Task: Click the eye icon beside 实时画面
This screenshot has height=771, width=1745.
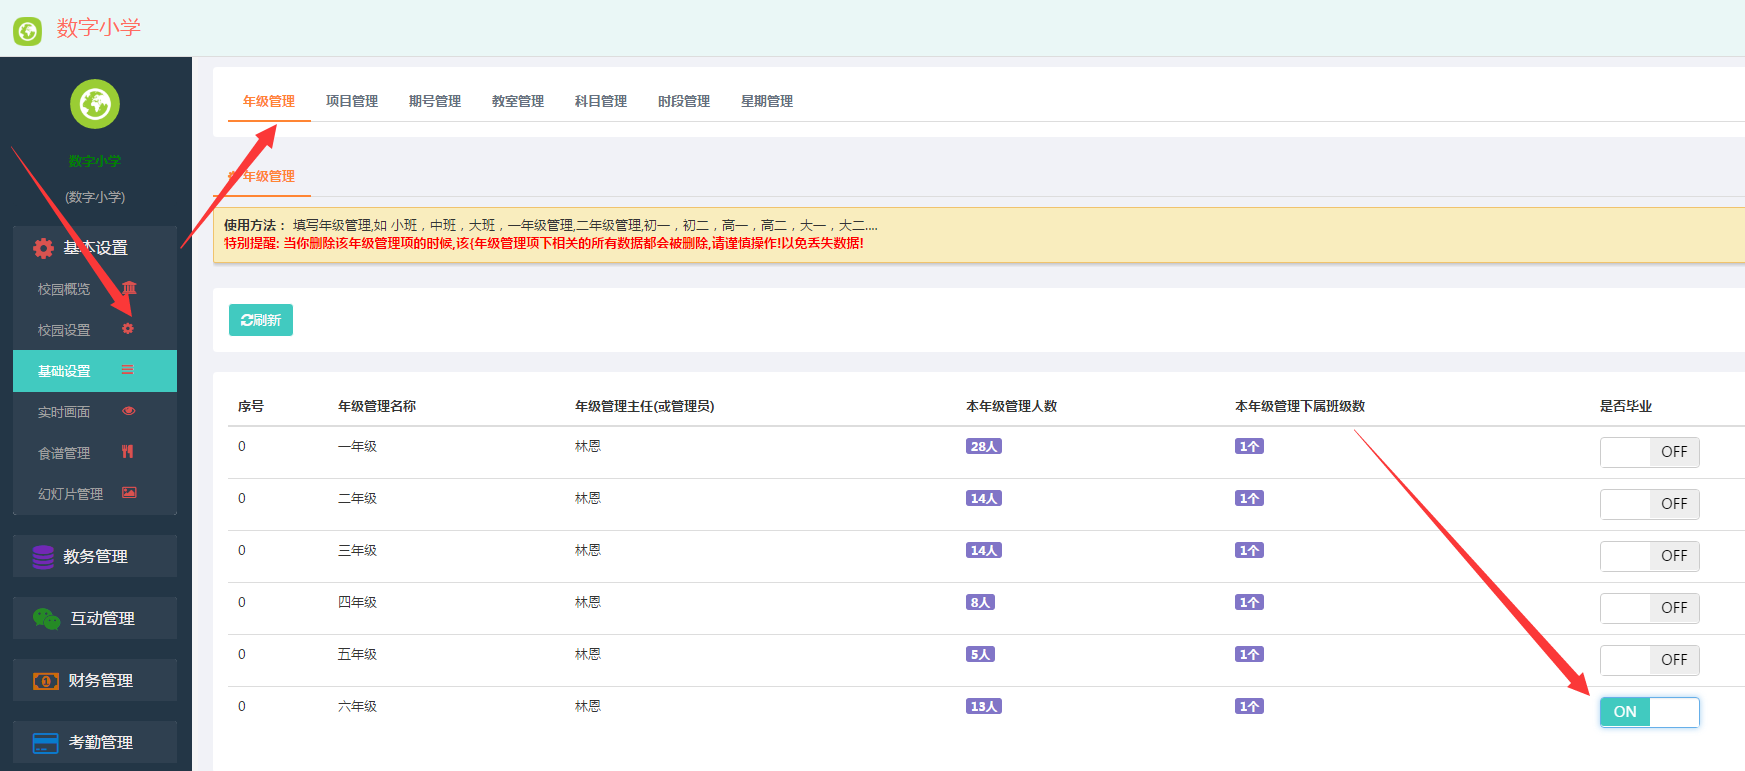Action: (x=128, y=411)
